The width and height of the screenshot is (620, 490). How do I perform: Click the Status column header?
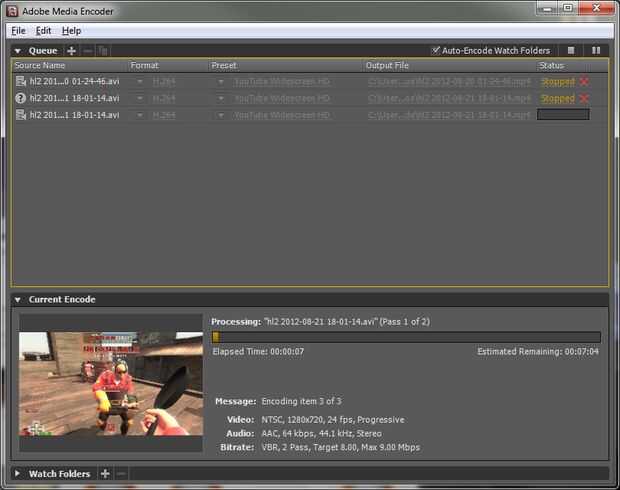point(552,65)
